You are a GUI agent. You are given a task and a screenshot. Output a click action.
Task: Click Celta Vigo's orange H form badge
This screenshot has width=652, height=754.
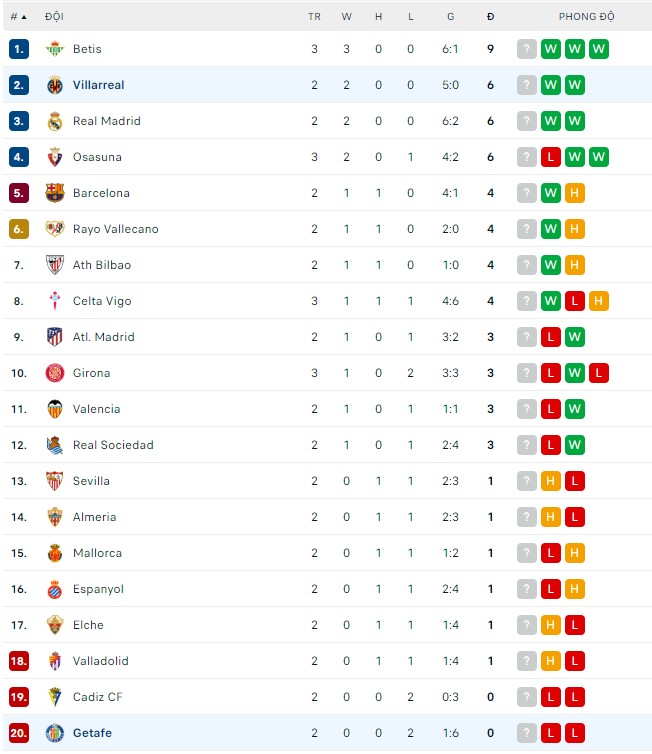coord(599,301)
